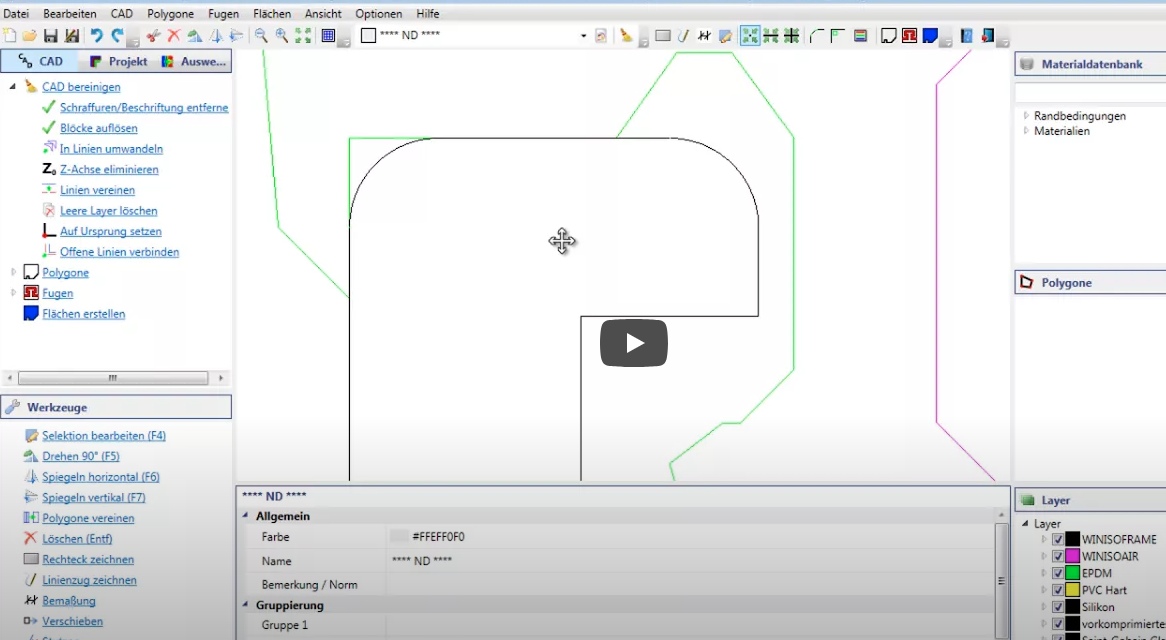This screenshot has height=640, width=1166.
Task: Click the broom CAD cleanup toolbar icon
Action: [x=626, y=36]
